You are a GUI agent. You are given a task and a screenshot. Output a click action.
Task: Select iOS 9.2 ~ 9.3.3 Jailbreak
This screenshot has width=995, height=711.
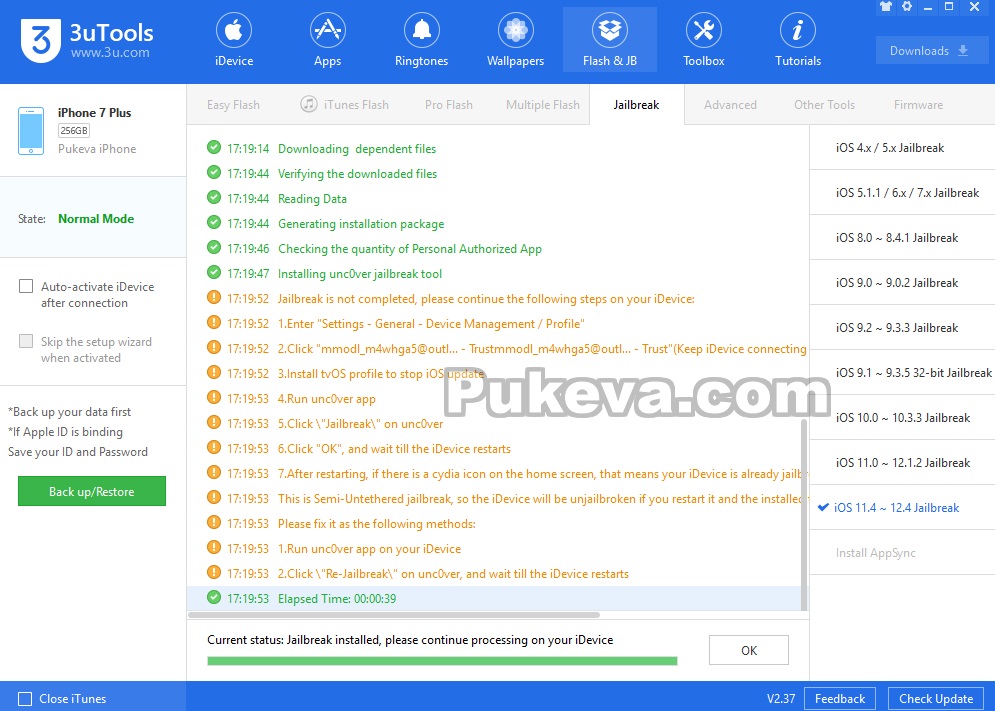[900, 327]
